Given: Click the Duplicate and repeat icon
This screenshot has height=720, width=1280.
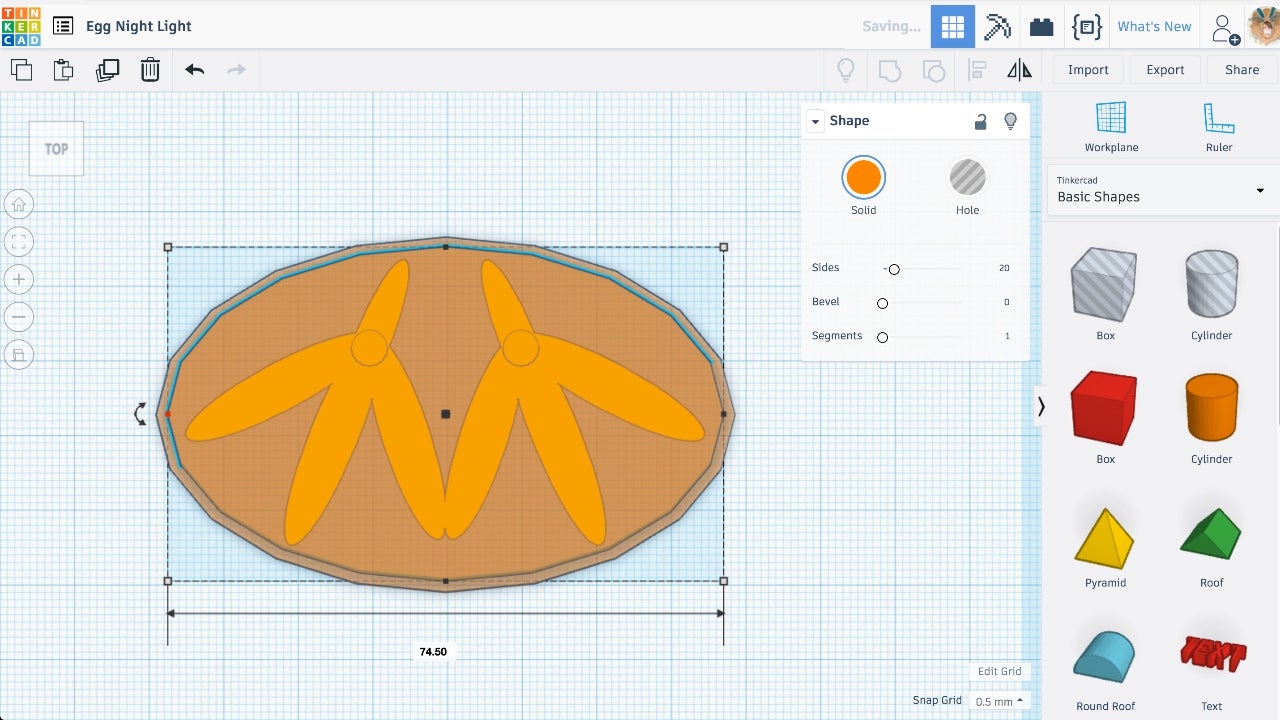Looking at the screenshot, I should click(x=107, y=70).
